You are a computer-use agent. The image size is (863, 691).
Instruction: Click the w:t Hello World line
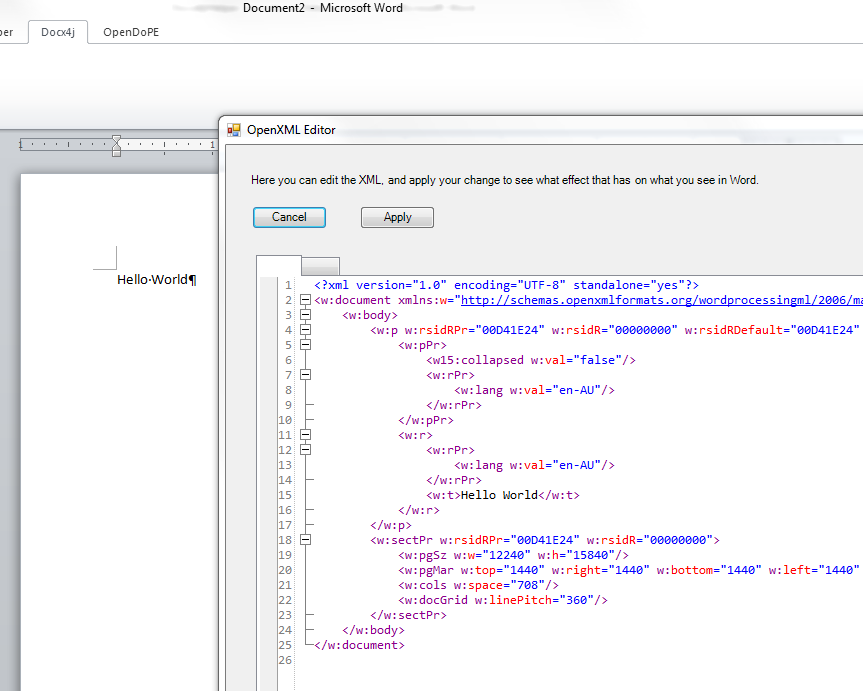click(x=502, y=495)
